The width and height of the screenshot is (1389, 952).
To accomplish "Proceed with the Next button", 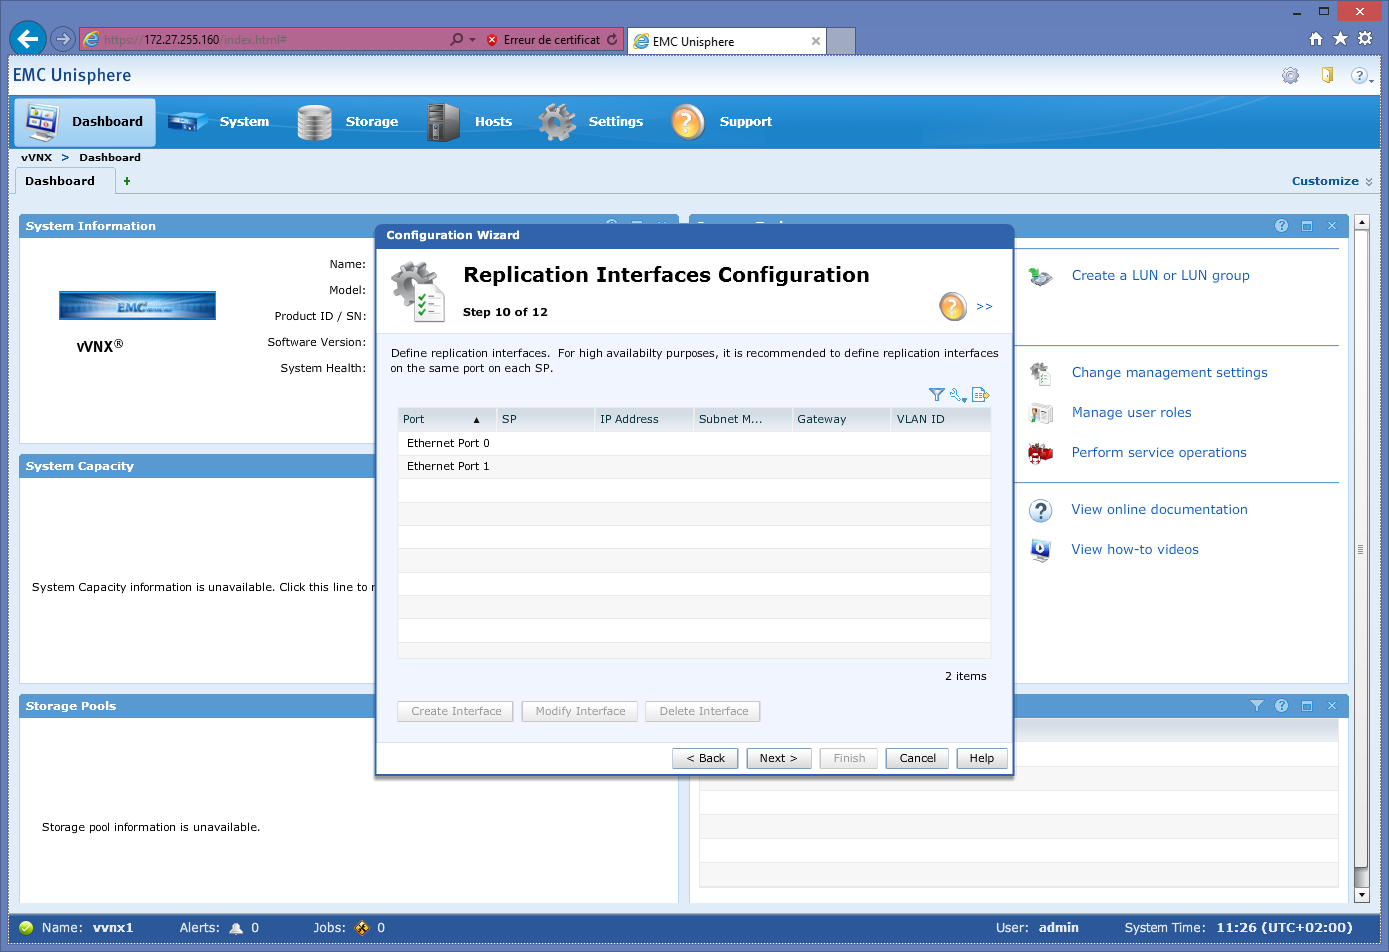I will tap(778, 758).
